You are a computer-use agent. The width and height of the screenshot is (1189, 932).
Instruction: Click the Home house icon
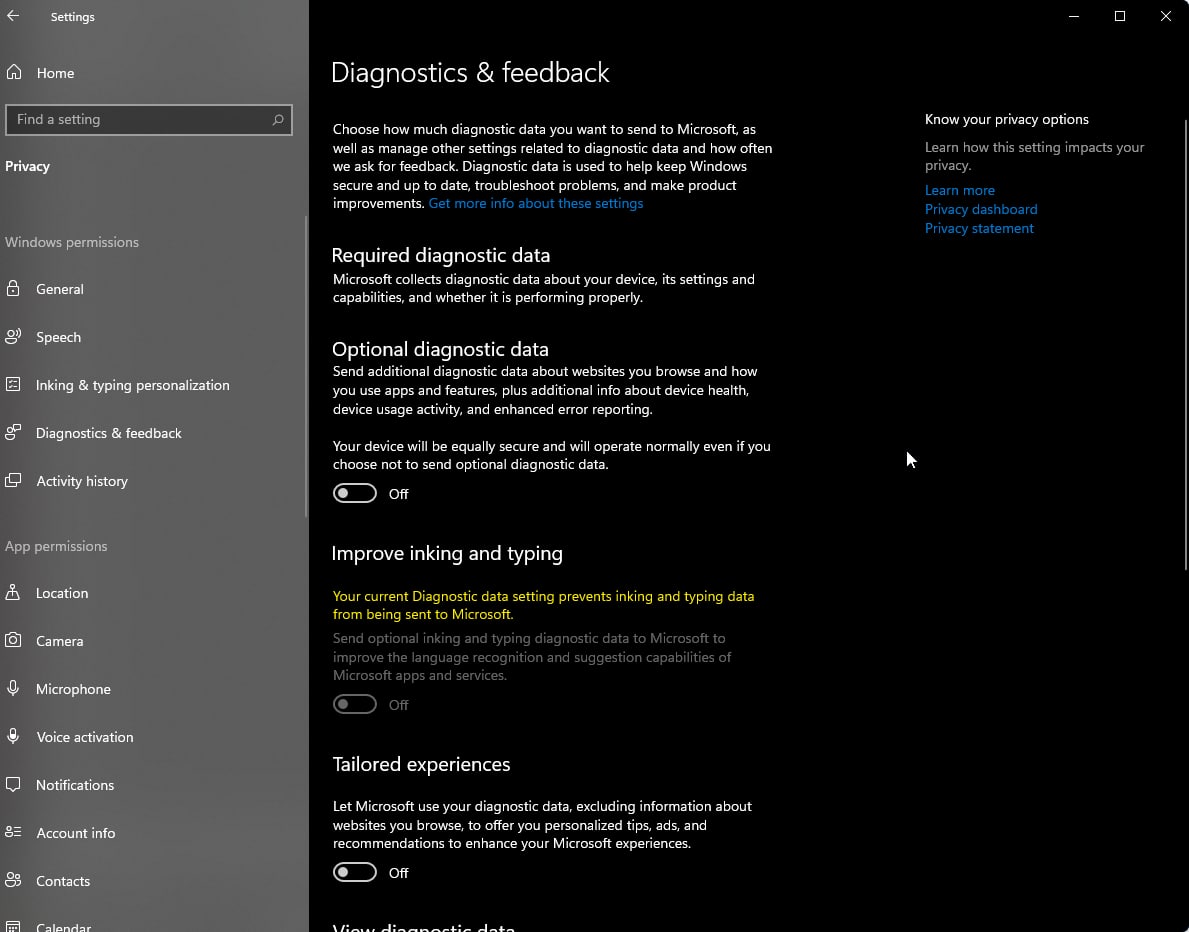14,72
